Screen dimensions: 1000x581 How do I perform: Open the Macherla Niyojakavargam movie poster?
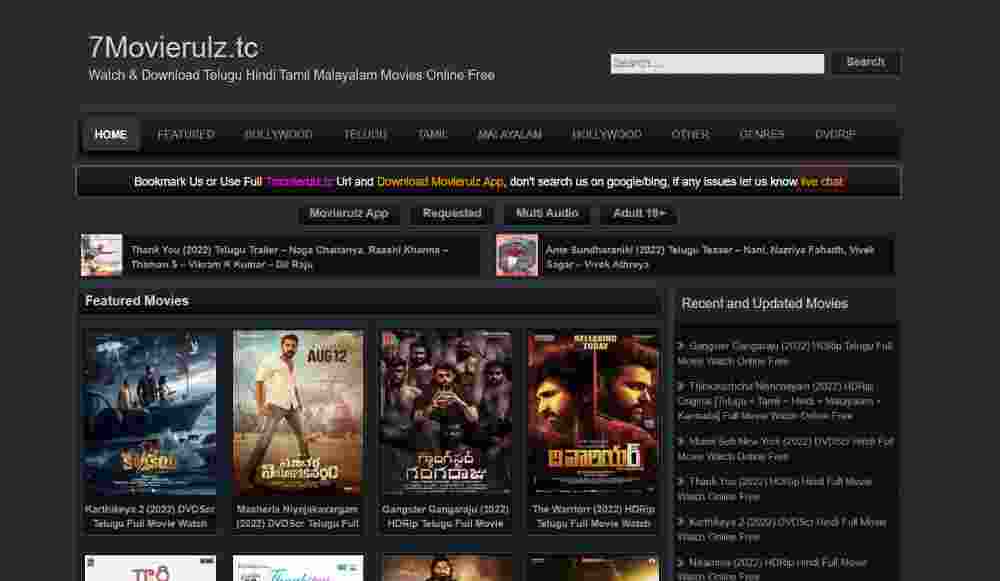pos(298,412)
